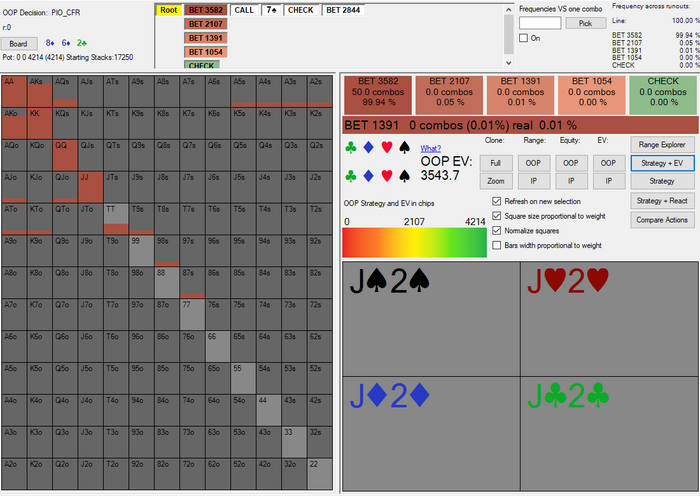Click the Pick button
The image size is (700, 496).
586,23
